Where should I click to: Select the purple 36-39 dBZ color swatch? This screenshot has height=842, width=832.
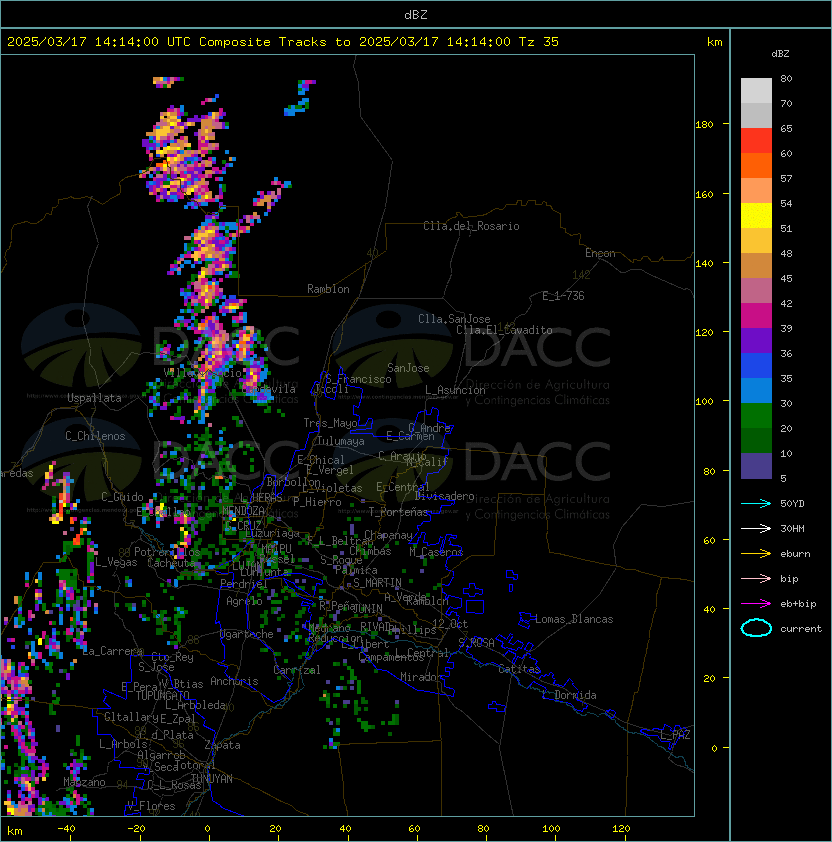pyautogui.click(x=756, y=341)
